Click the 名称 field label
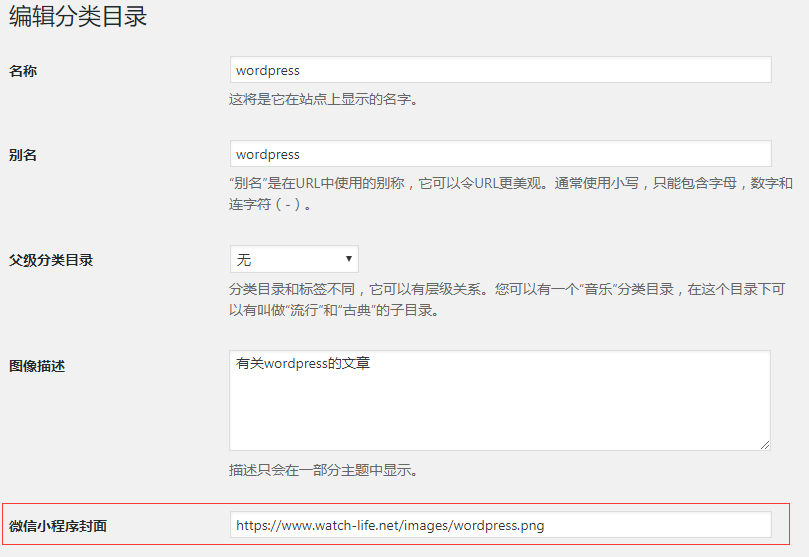This screenshot has height=557, width=809. [x=23, y=71]
